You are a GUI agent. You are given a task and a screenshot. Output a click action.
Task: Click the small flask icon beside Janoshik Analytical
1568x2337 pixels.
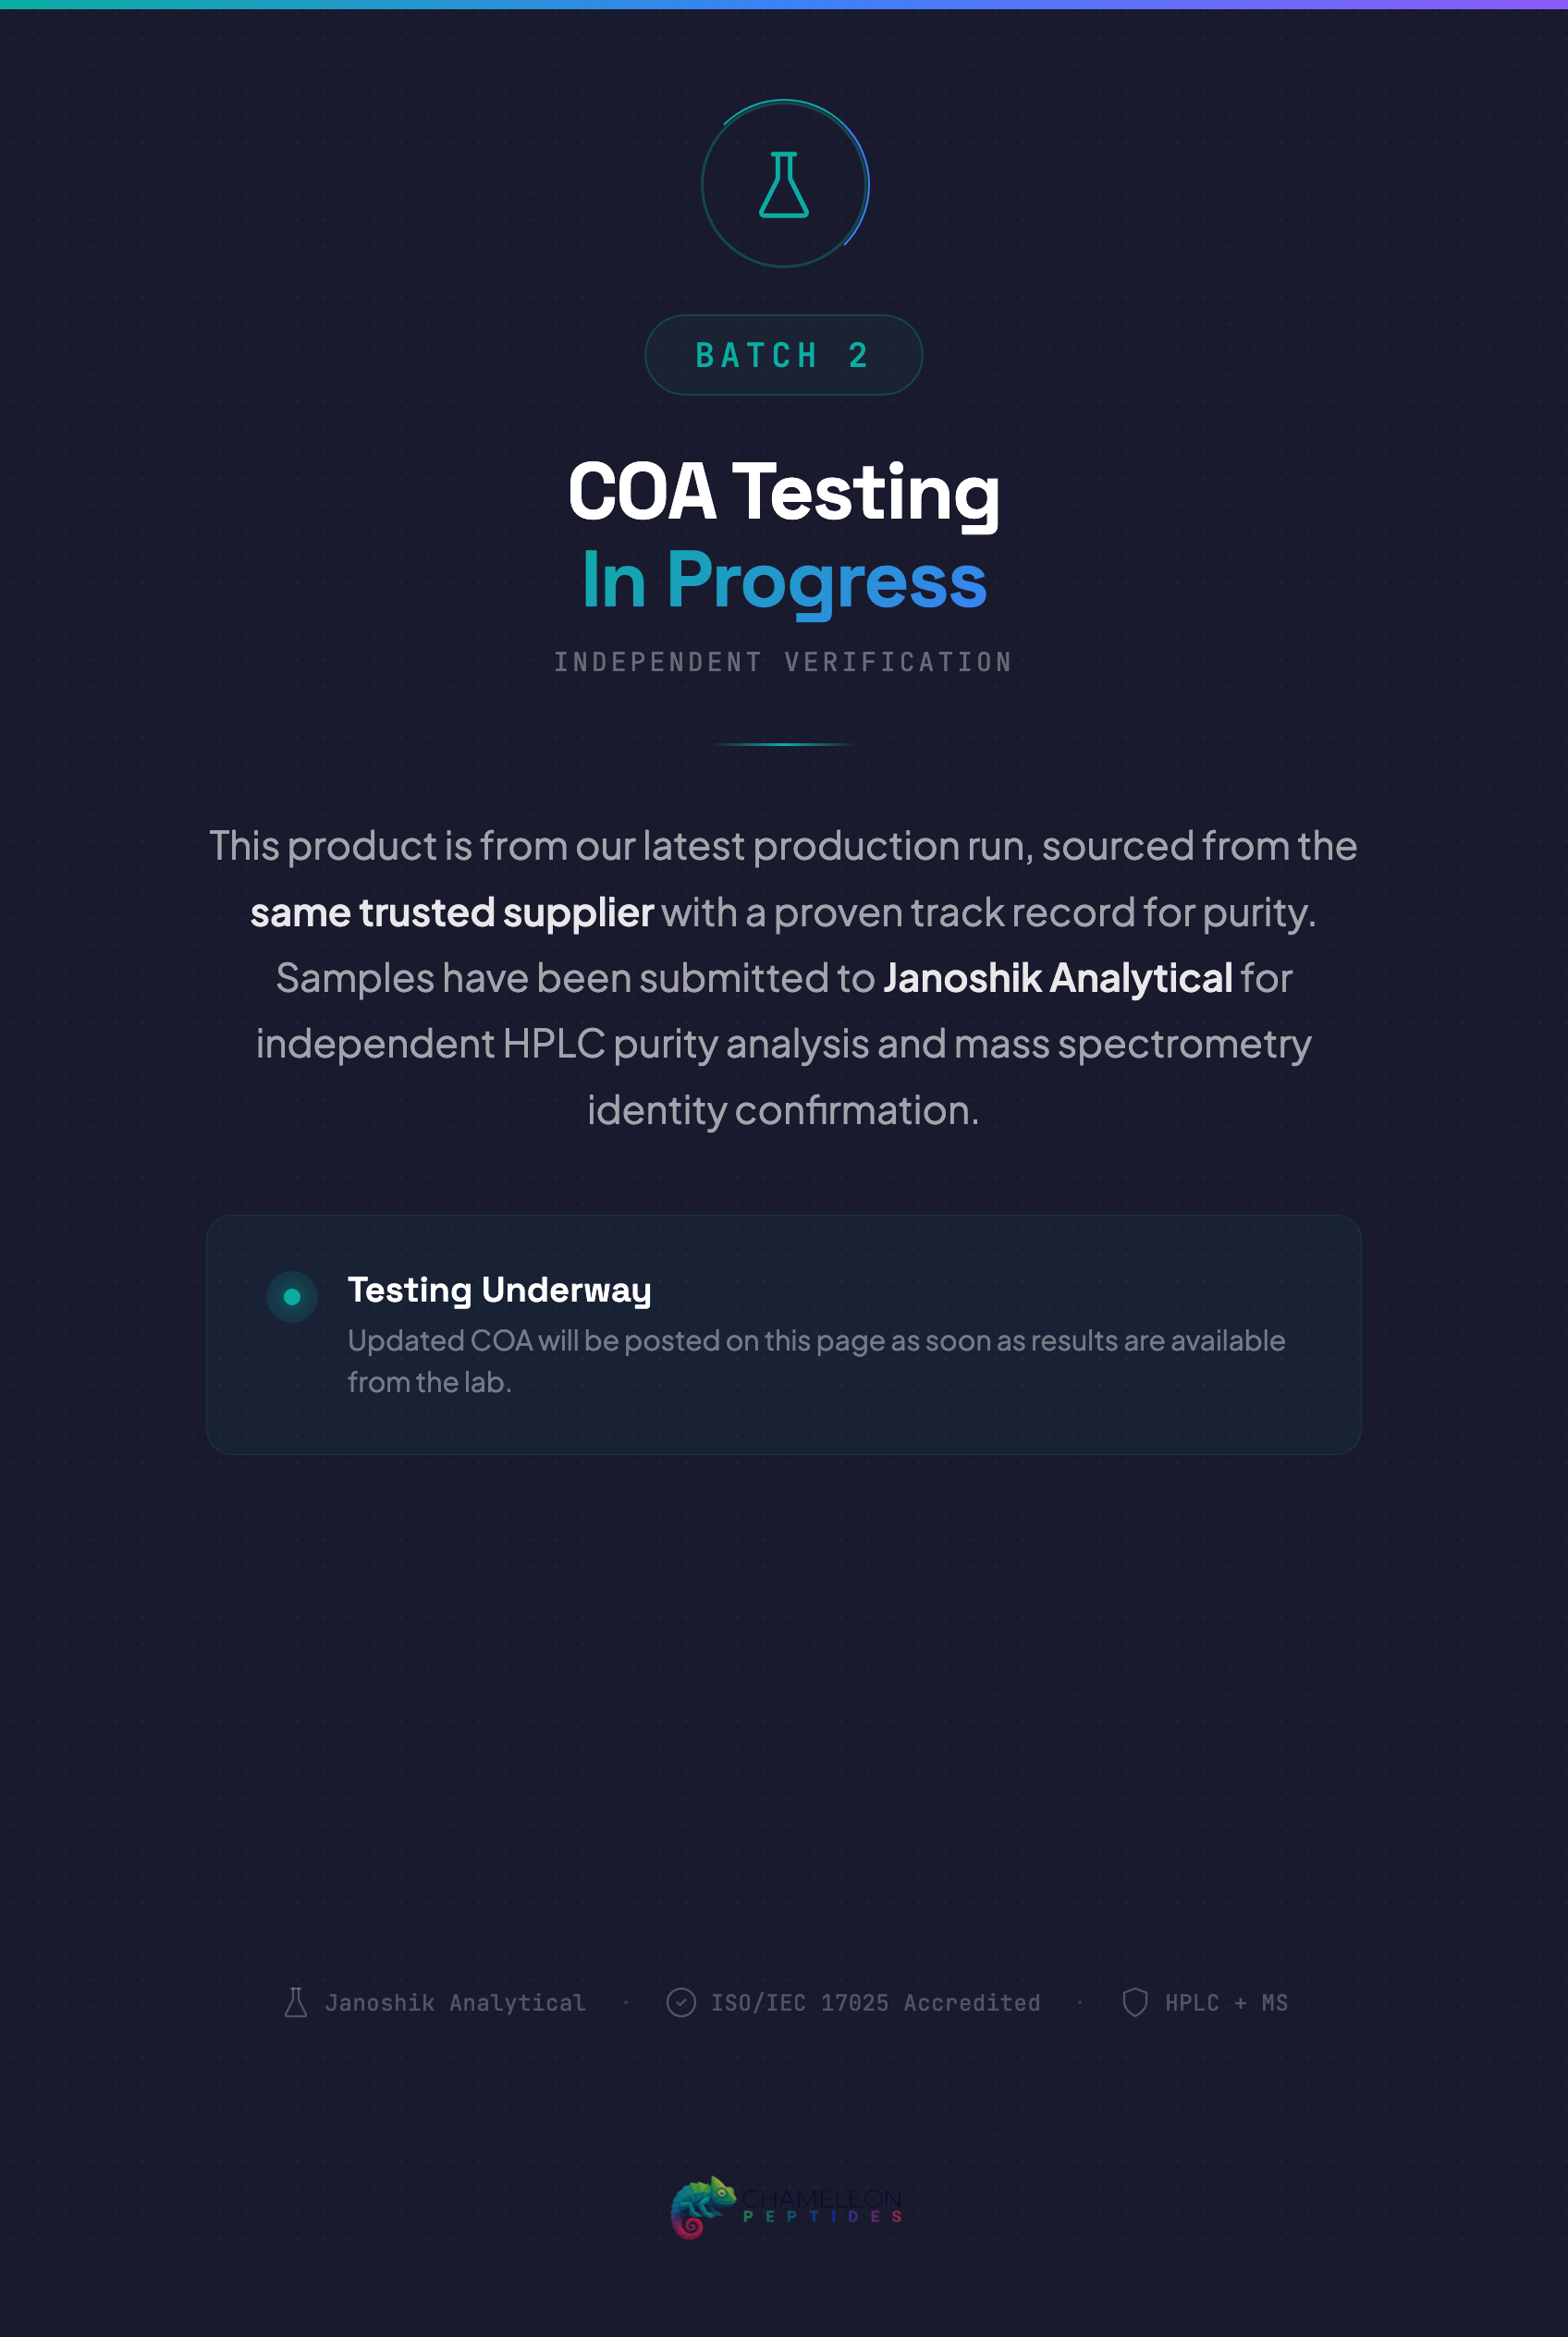tap(296, 2002)
